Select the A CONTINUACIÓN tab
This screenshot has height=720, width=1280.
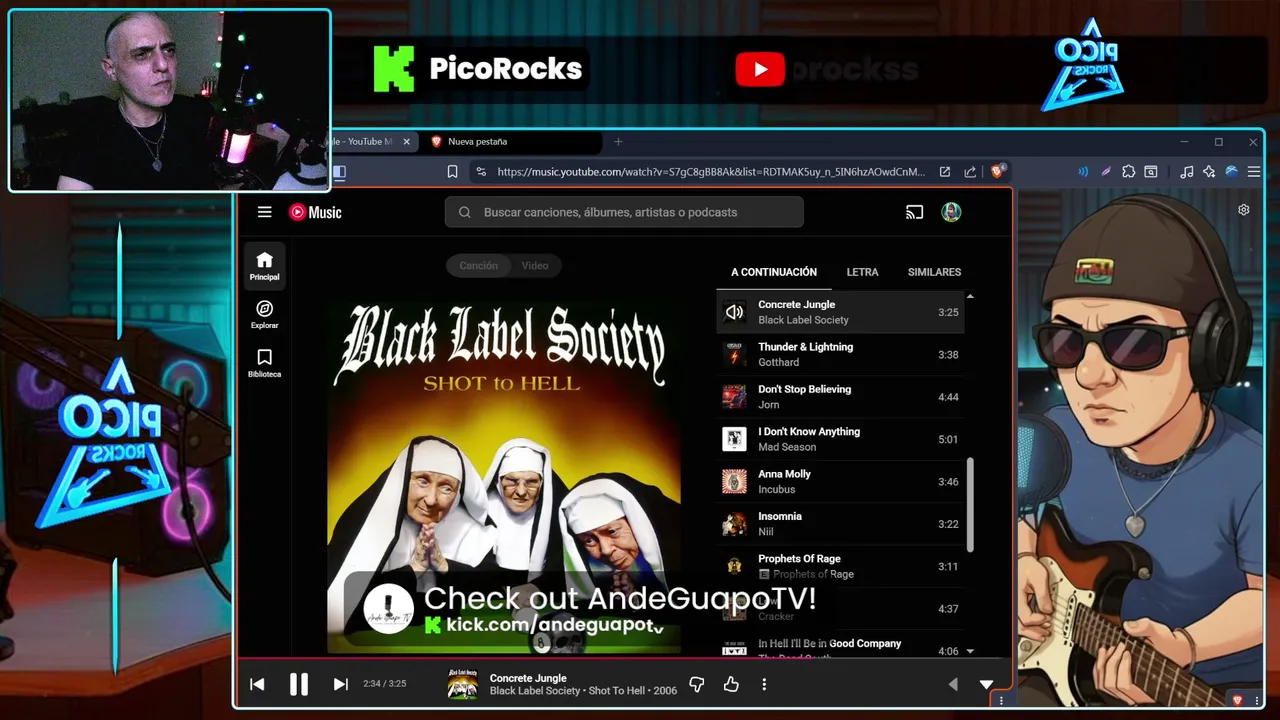[x=773, y=272]
